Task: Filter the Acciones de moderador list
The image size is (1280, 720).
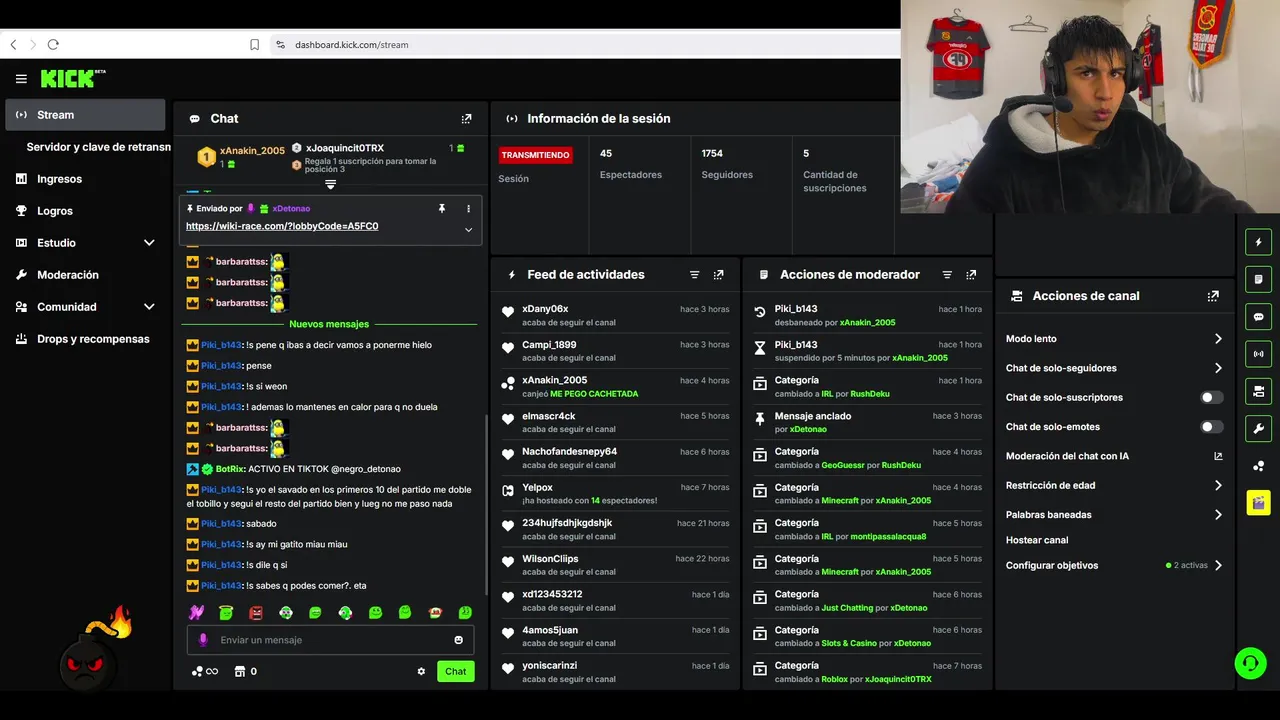Action: tap(947, 275)
